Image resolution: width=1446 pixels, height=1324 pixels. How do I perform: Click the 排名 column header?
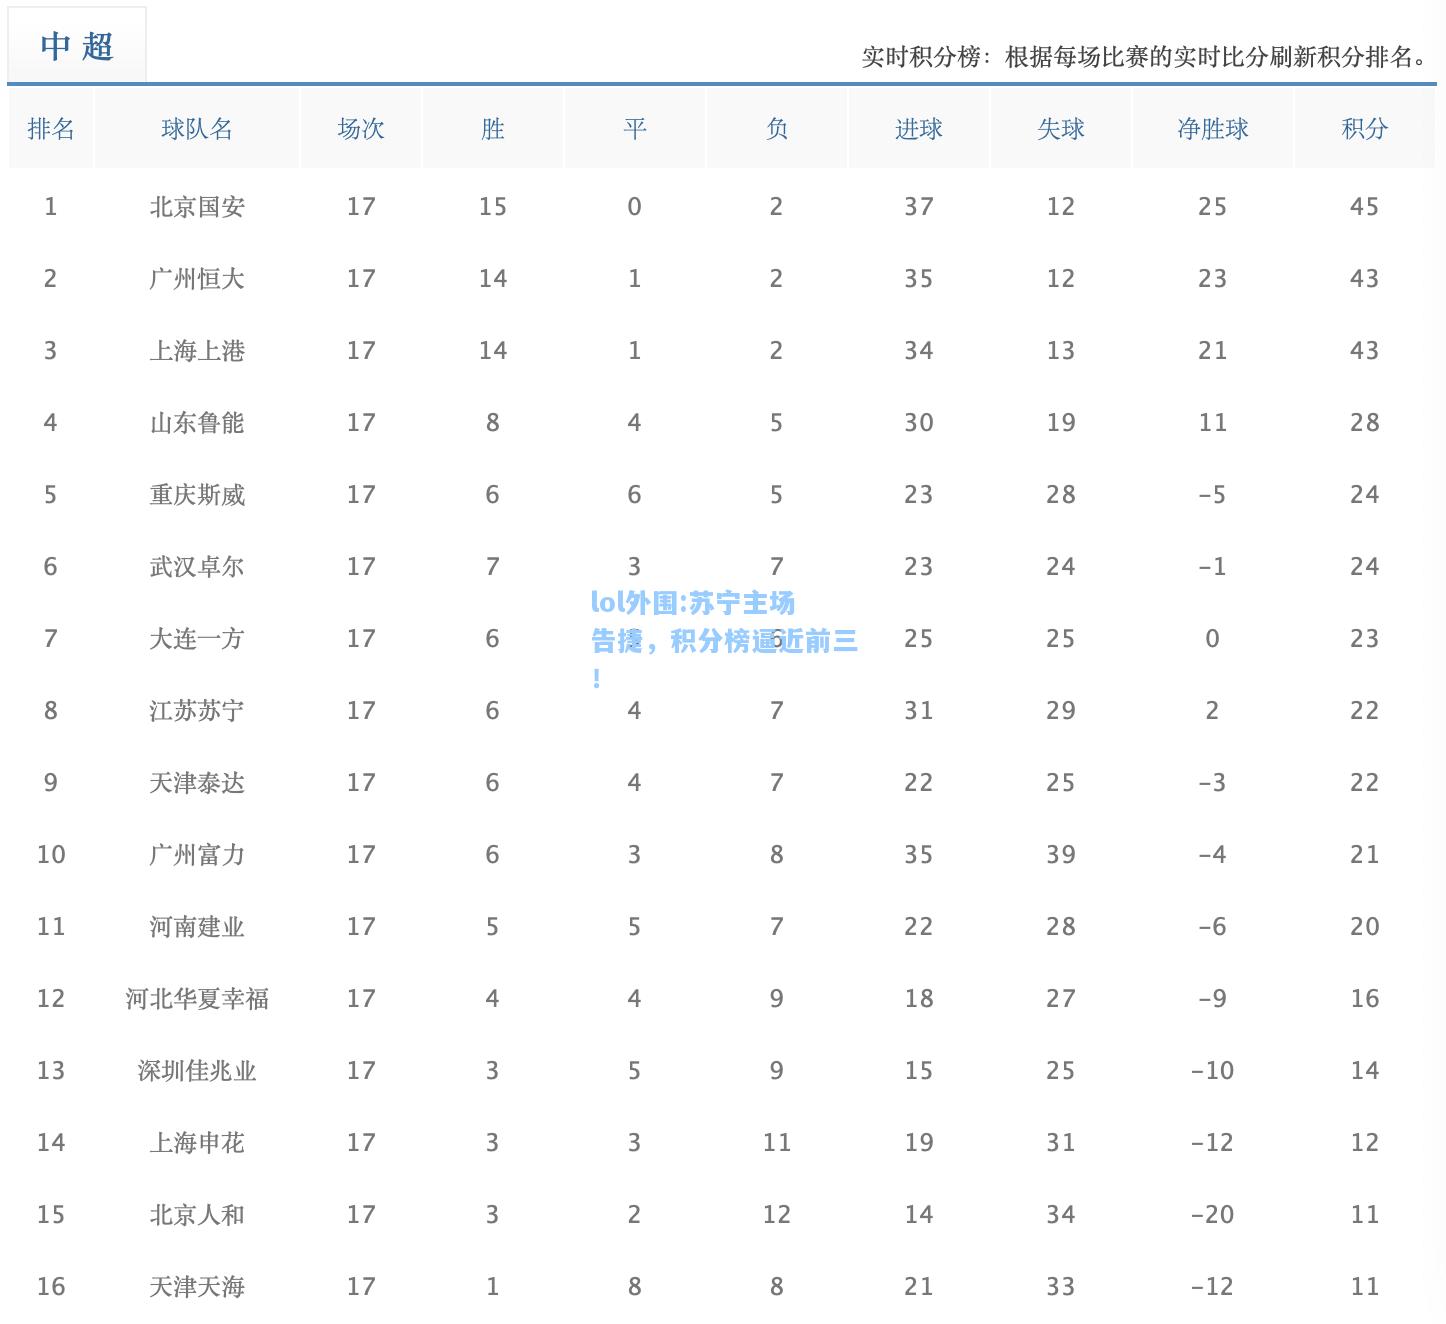pos(51,128)
